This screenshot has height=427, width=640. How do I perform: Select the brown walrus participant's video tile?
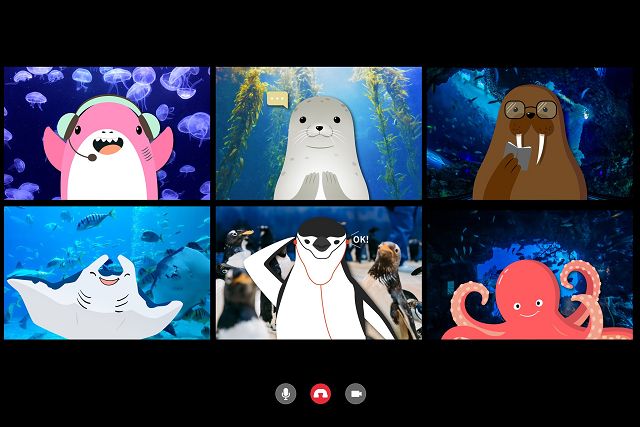tap(530, 133)
